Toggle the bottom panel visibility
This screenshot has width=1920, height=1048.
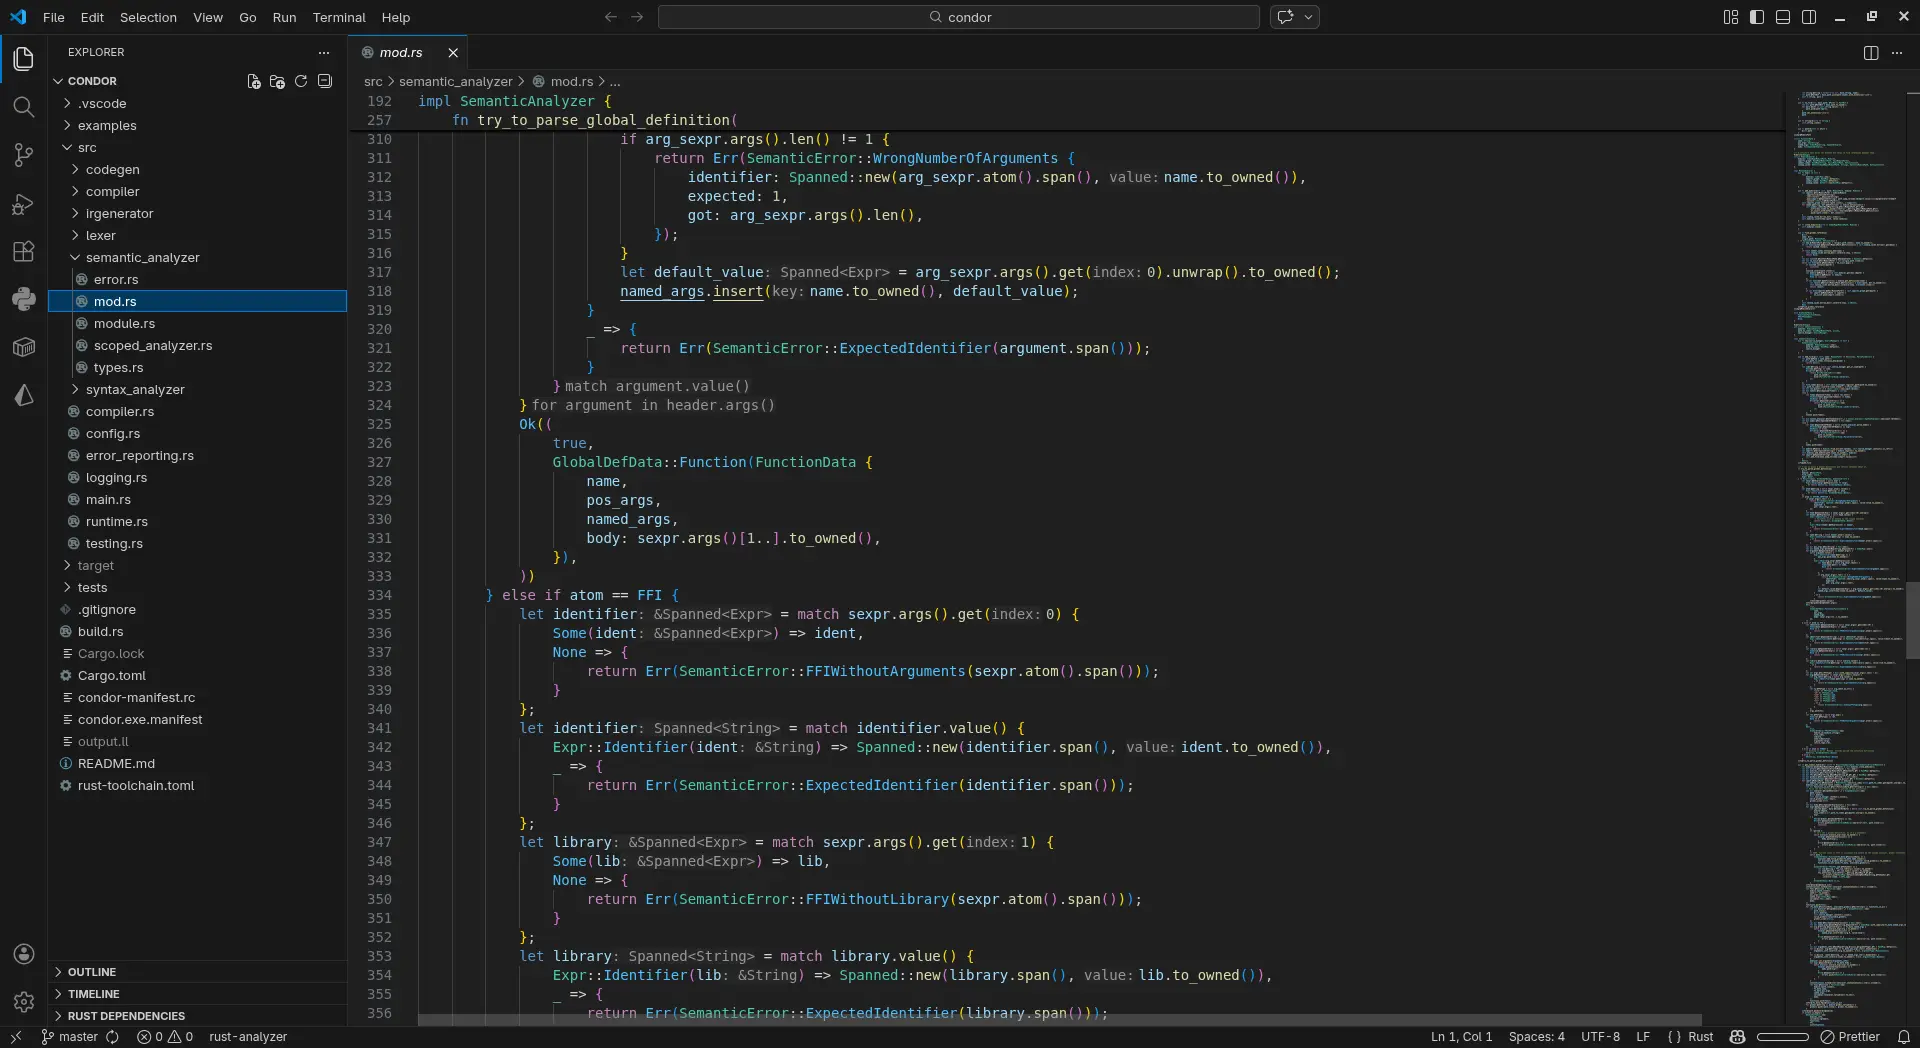pos(1783,17)
